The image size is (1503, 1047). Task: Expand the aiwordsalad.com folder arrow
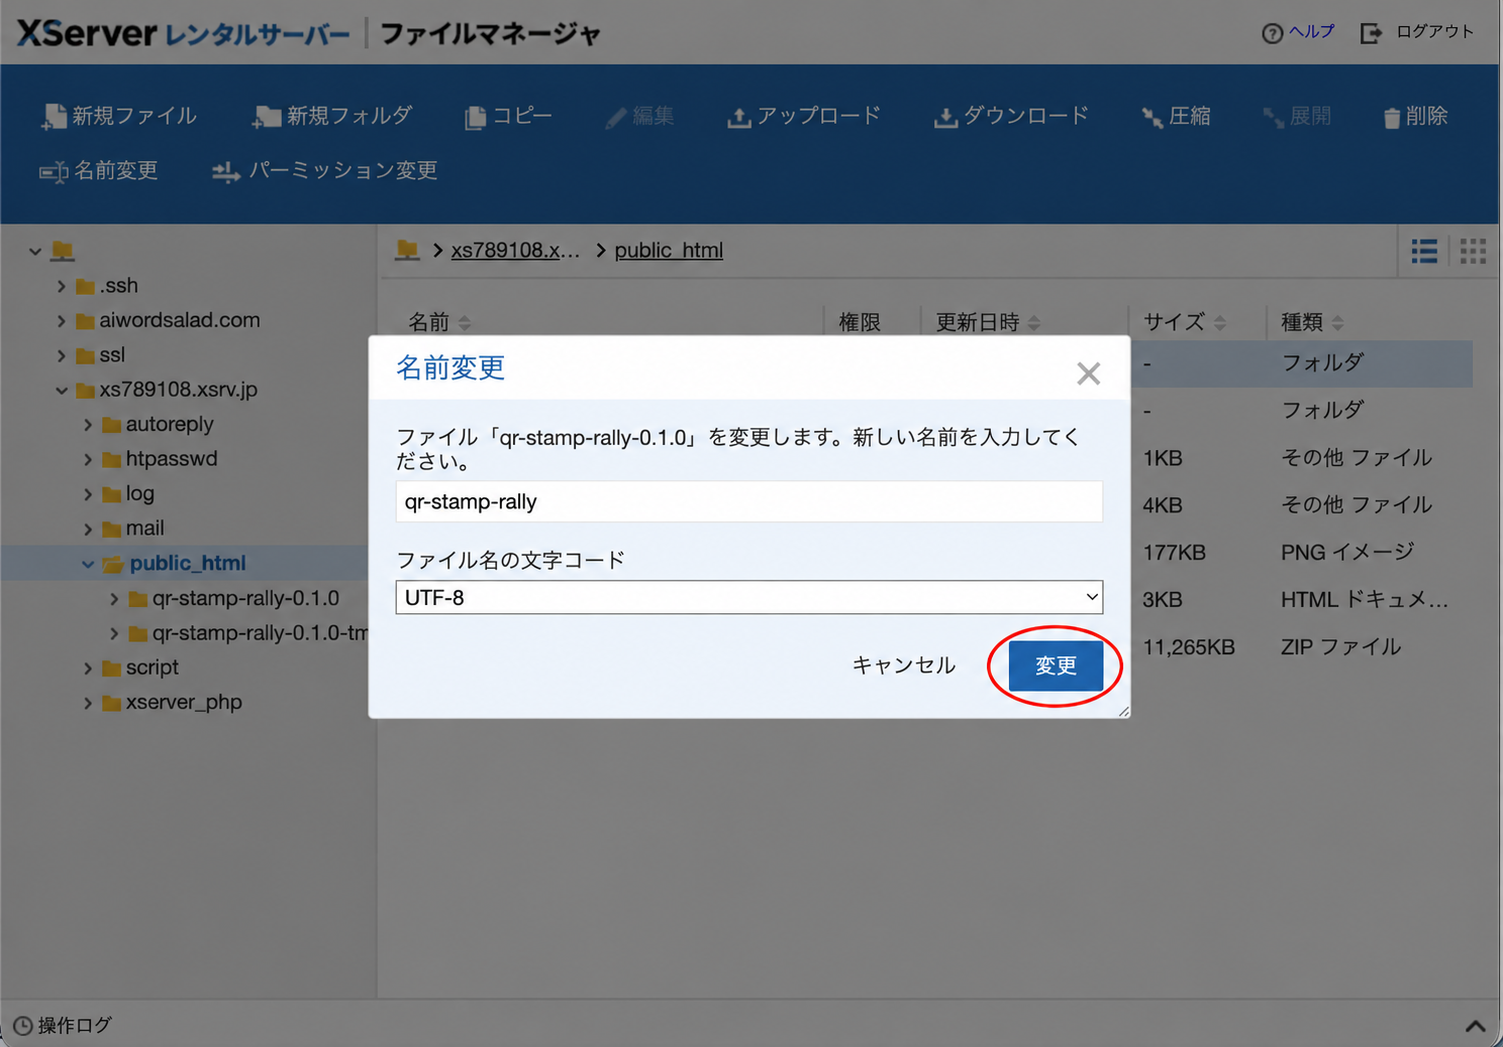[61, 321]
